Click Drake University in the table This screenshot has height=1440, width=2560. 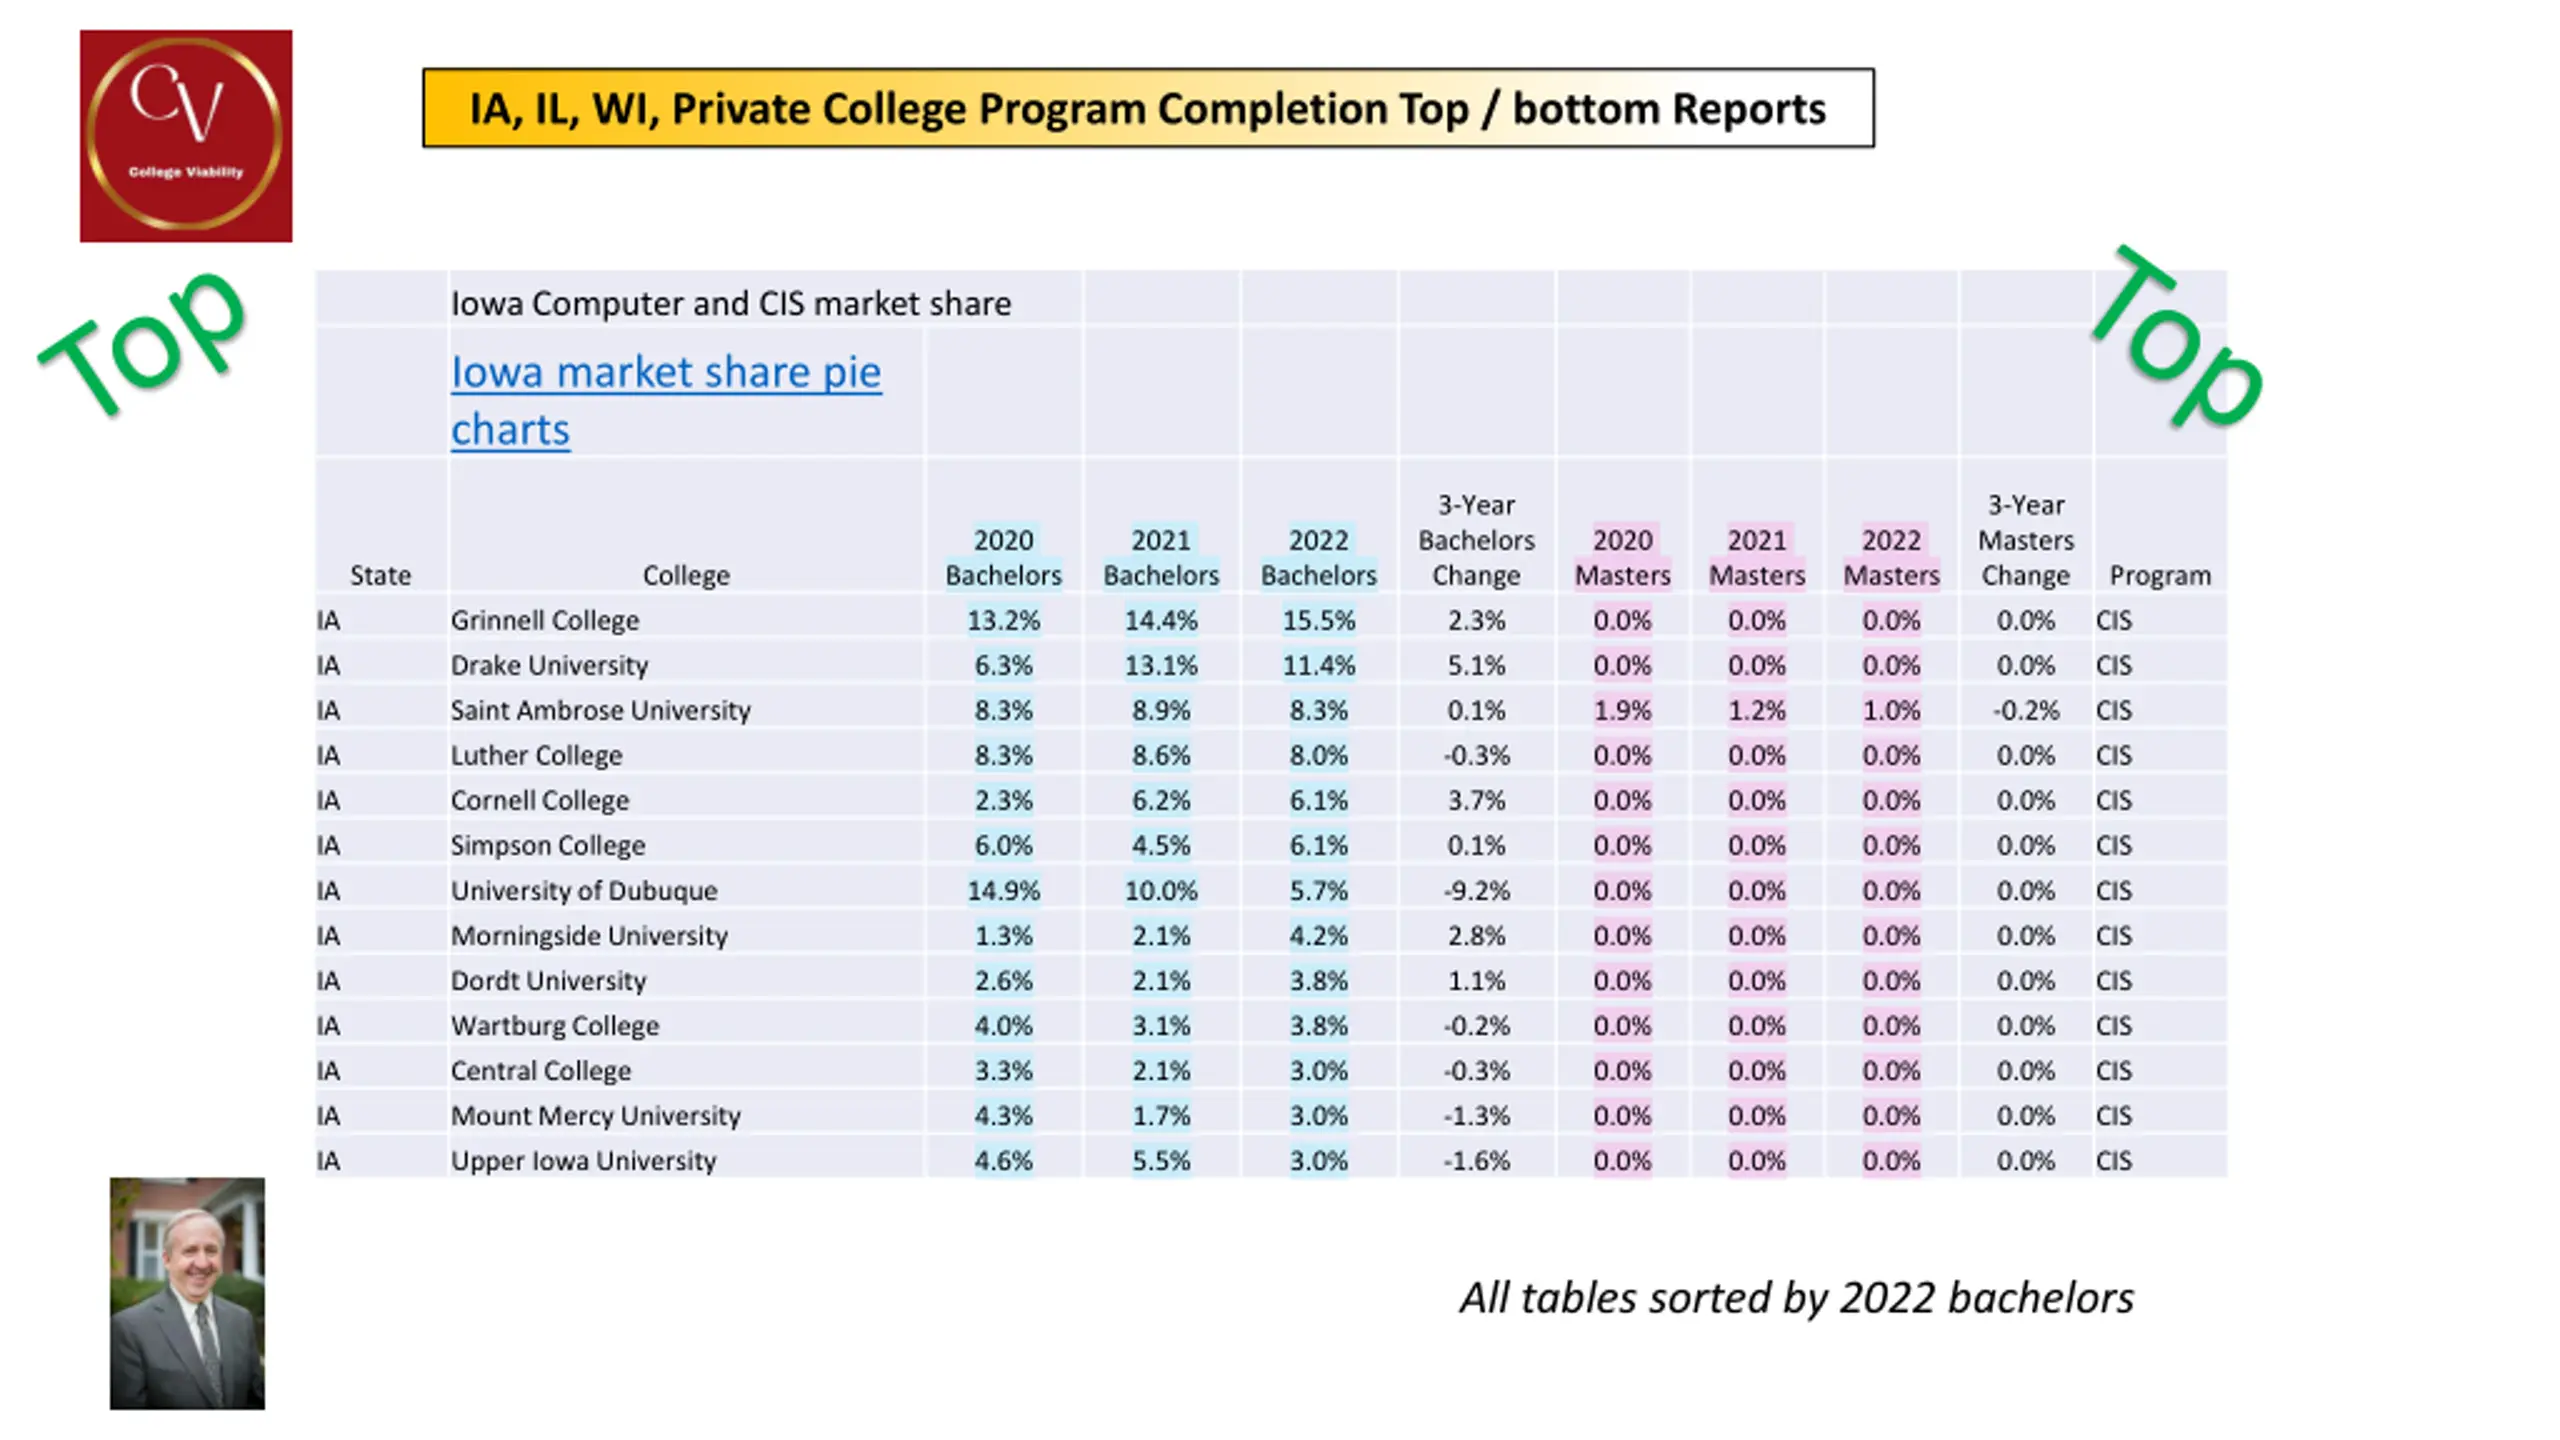point(549,665)
